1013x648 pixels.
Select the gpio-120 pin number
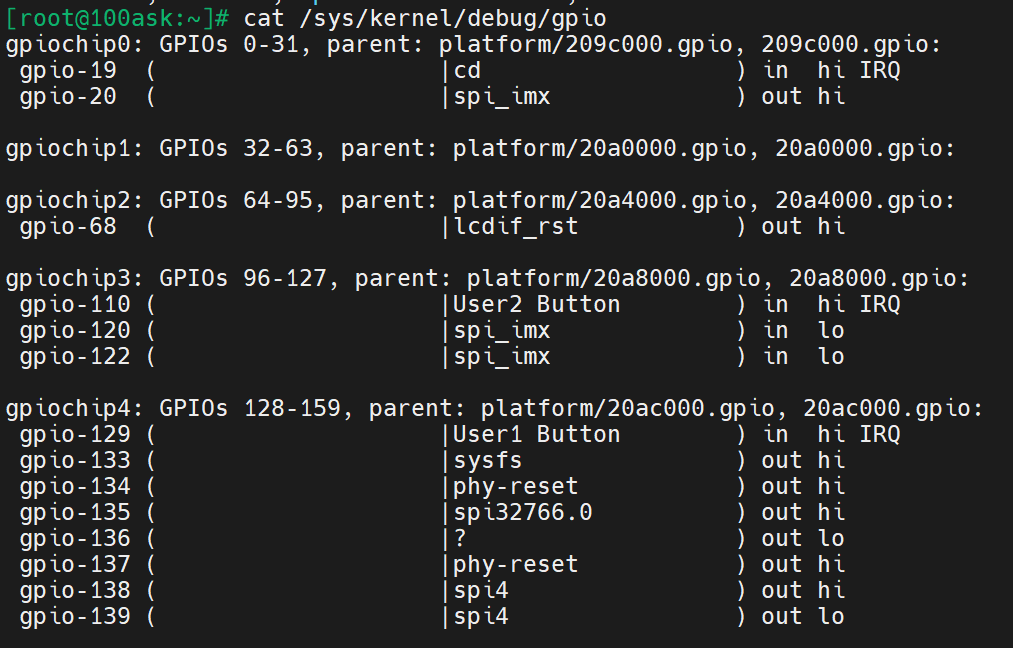click(x=75, y=330)
